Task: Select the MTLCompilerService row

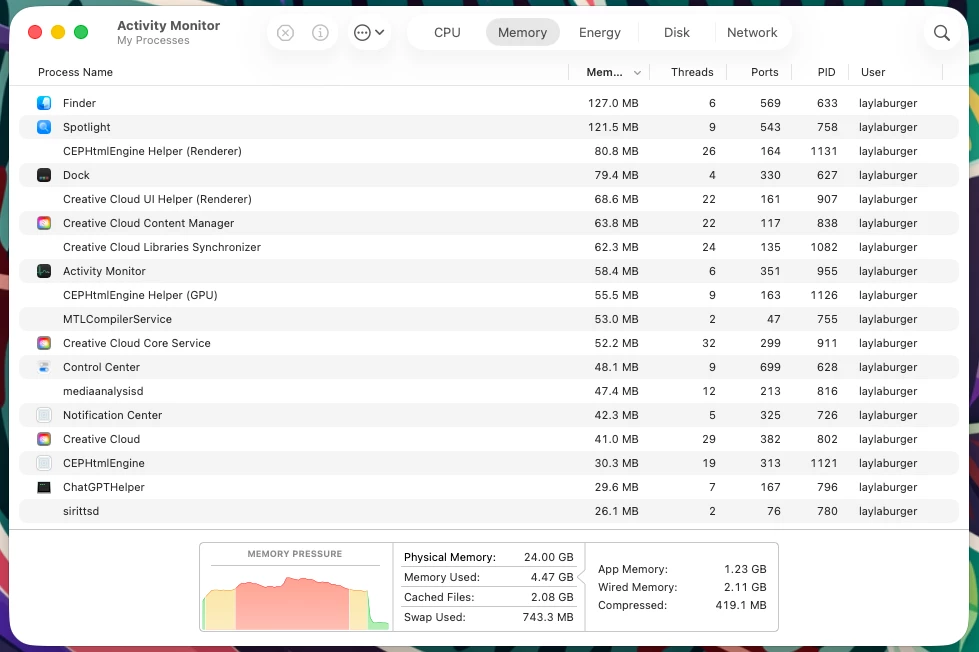Action: tap(489, 319)
